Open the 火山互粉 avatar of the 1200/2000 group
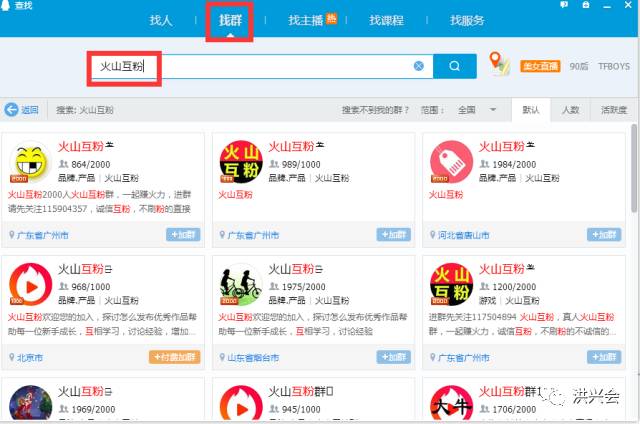Viewport: 640px width, 424px height. [x=451, y=284]
